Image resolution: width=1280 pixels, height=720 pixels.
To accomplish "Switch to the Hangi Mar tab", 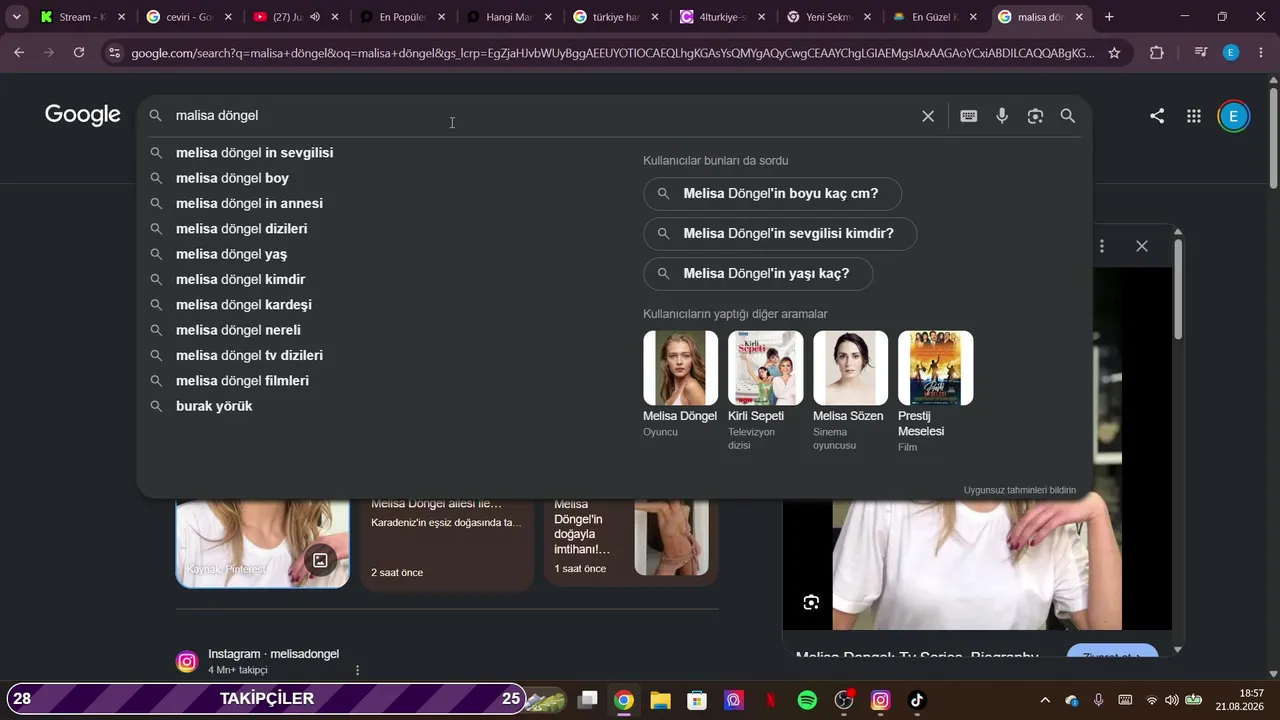I will point(510,17).
